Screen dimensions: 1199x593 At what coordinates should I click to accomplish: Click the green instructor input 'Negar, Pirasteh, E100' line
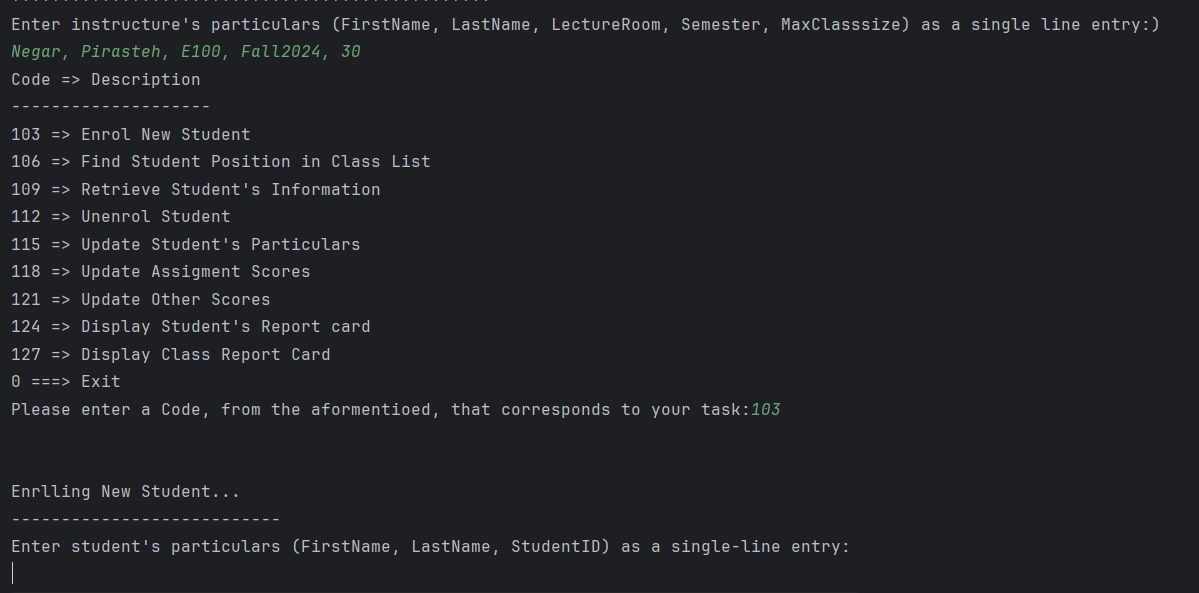(186, 52)
